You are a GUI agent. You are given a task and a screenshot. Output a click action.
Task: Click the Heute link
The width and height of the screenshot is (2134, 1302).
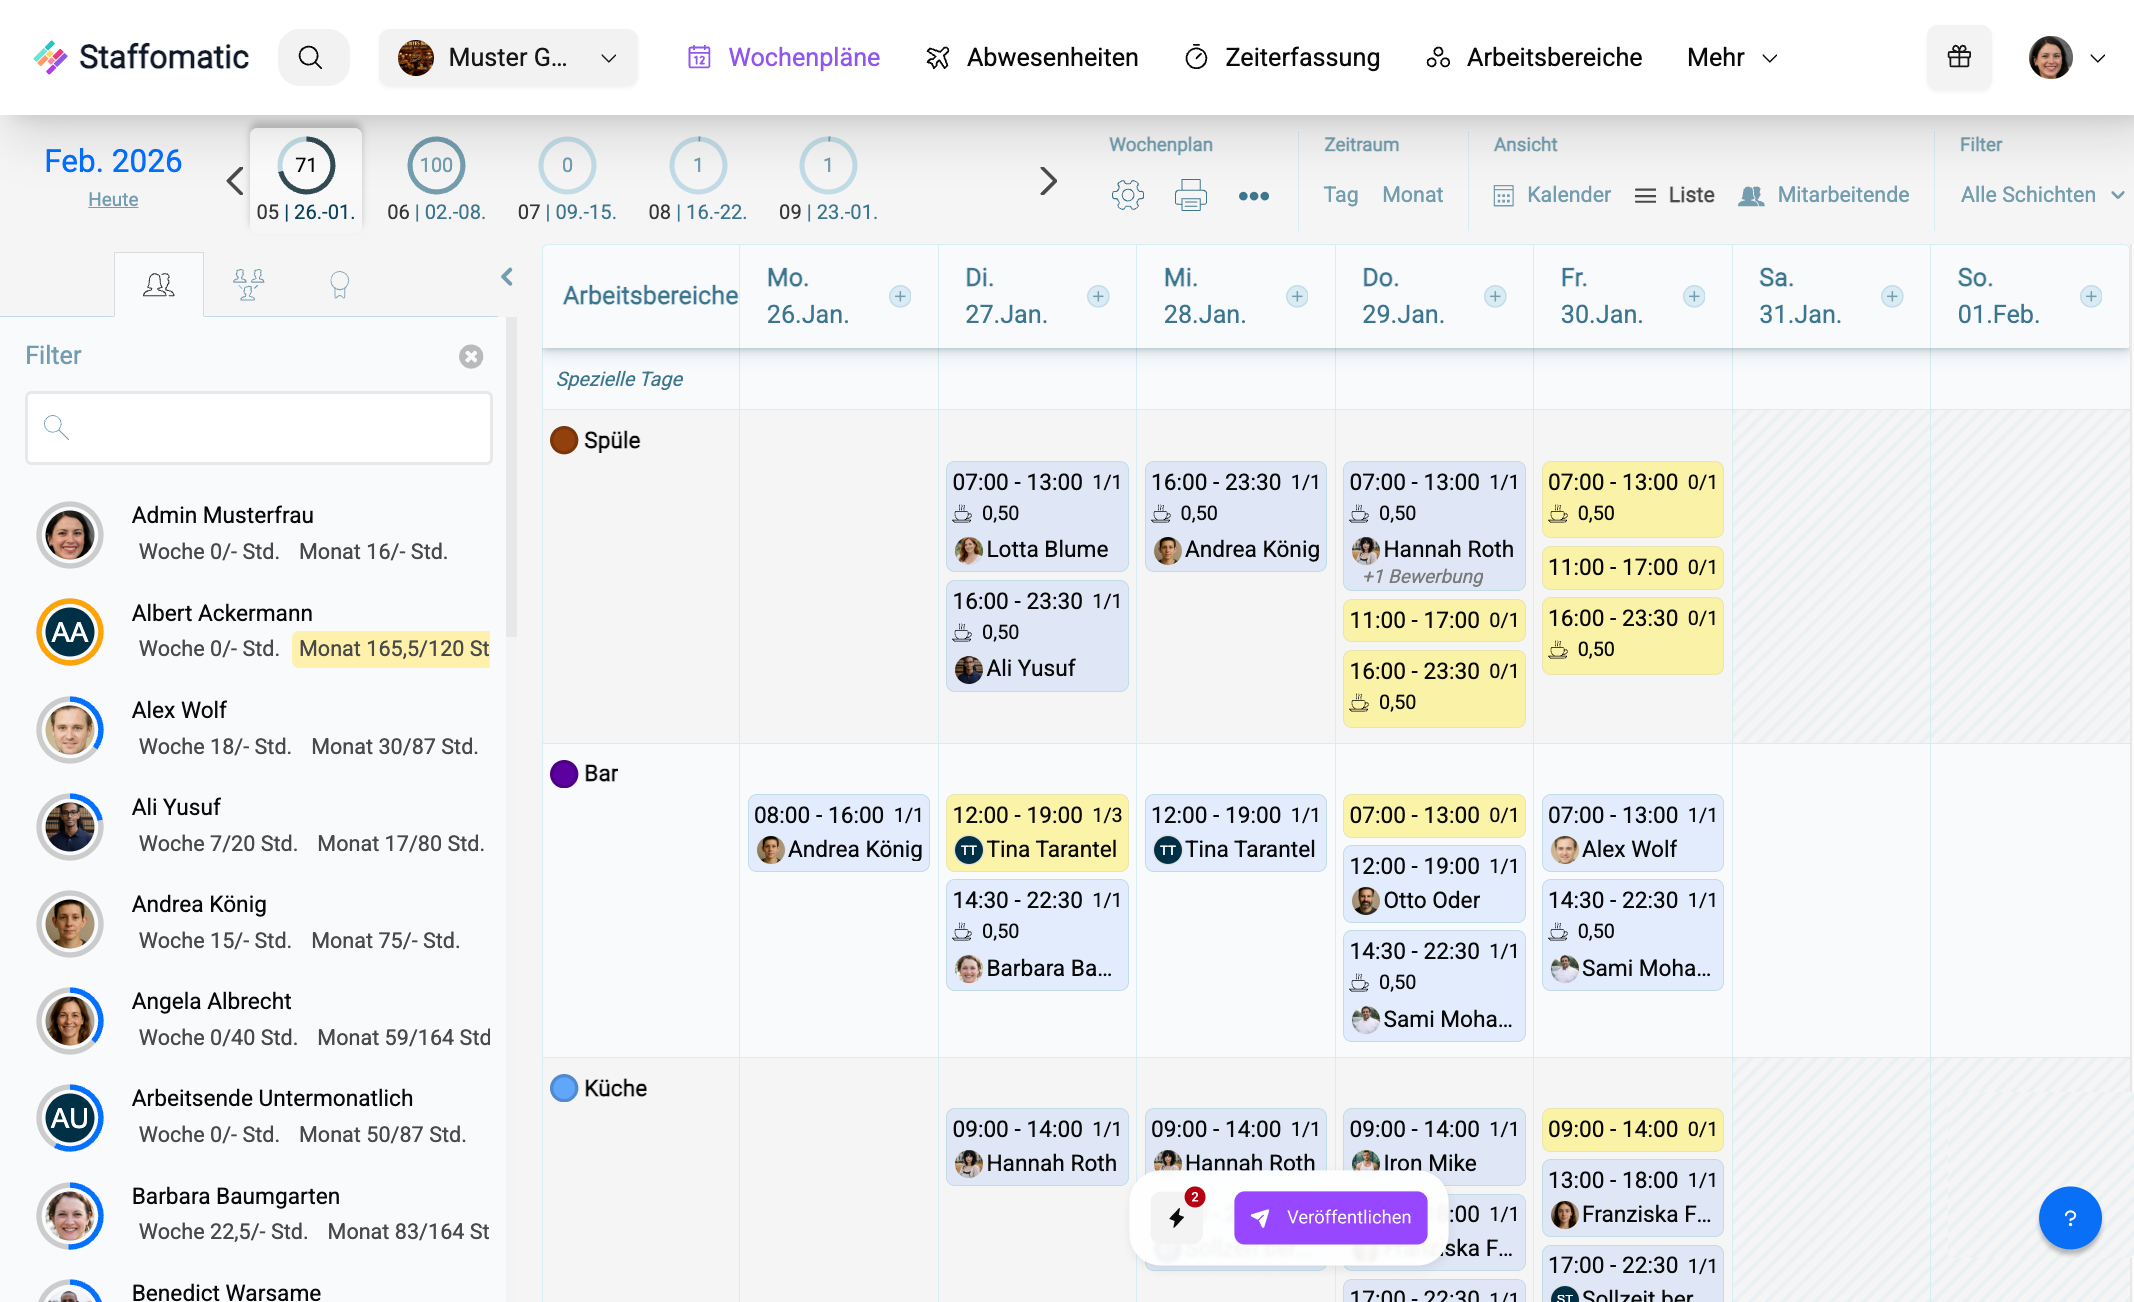[113, 199]
